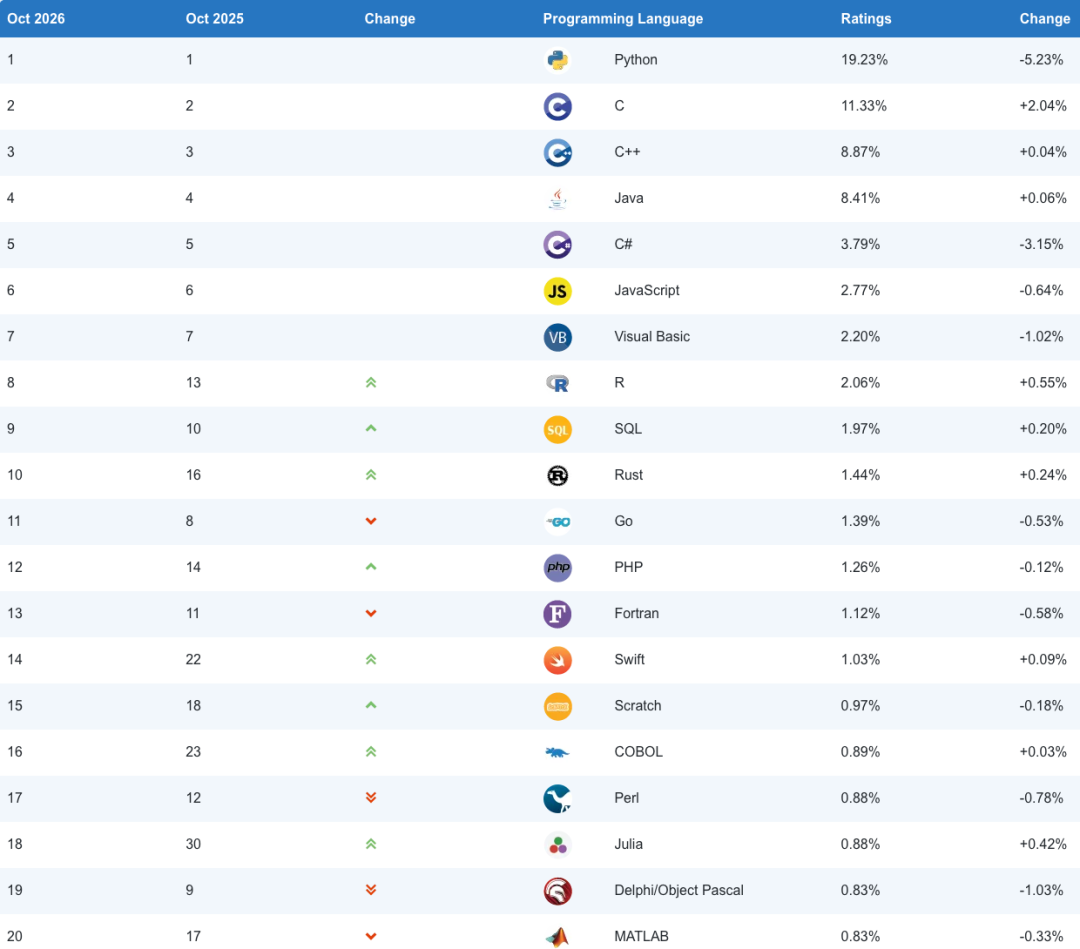Viewport: 1080px width, 949px height.
Task: Click the Julia three-dots logo
Action: tap(557, 844)
